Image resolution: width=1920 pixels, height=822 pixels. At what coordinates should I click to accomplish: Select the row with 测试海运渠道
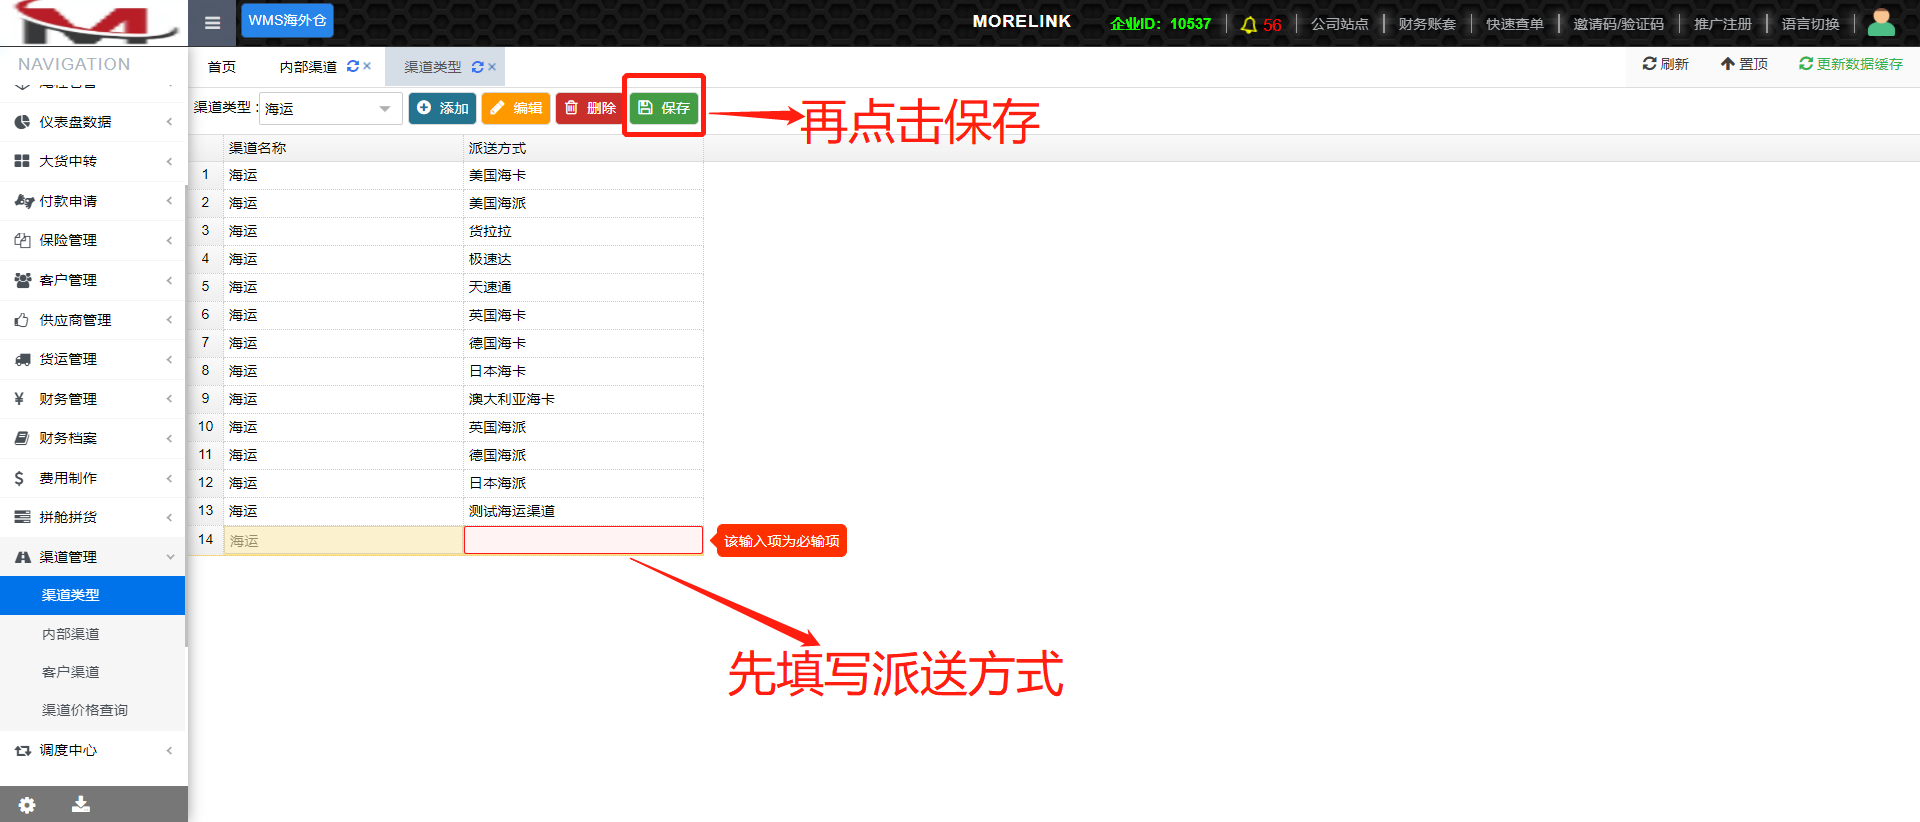pyautogui.click(x=446, y=511)
